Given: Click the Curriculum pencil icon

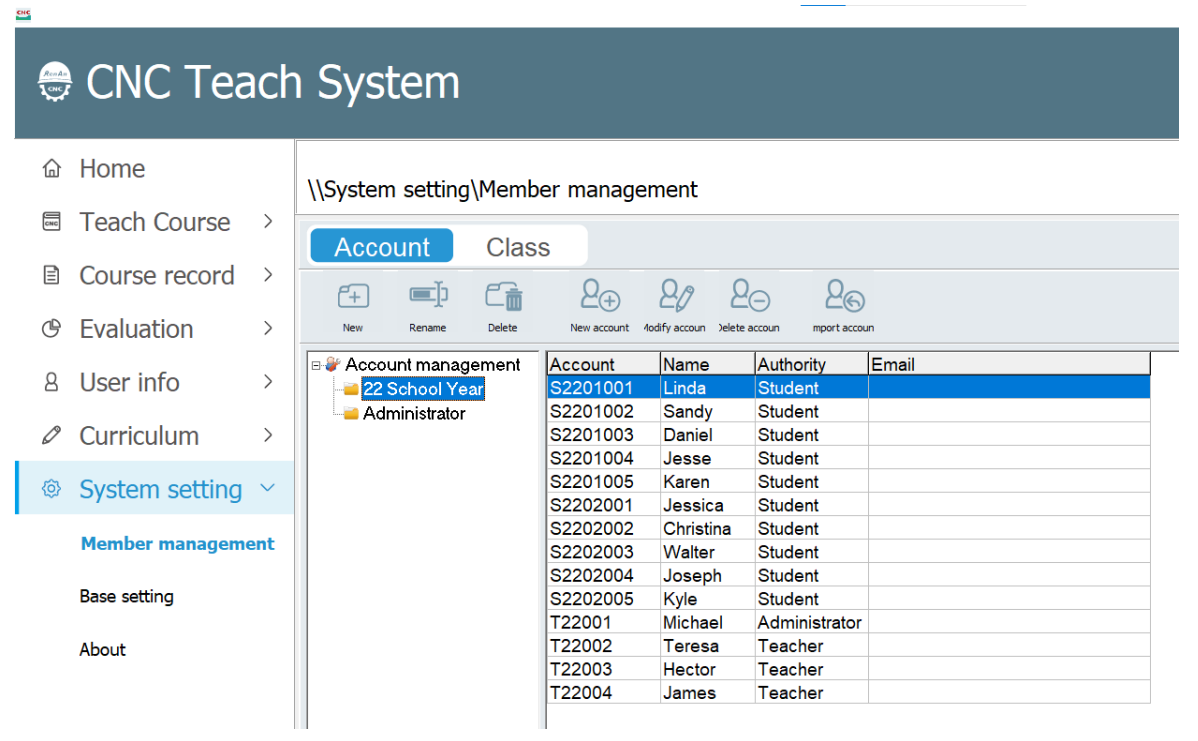Looking at the screenshot, I should coord(51,435).
